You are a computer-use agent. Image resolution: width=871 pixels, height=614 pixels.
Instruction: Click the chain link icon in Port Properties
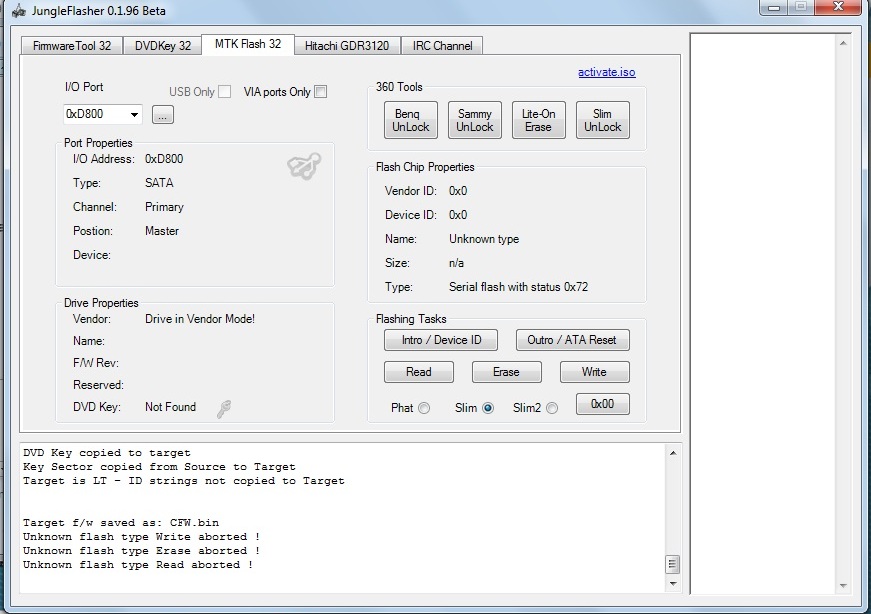(303, 167)
